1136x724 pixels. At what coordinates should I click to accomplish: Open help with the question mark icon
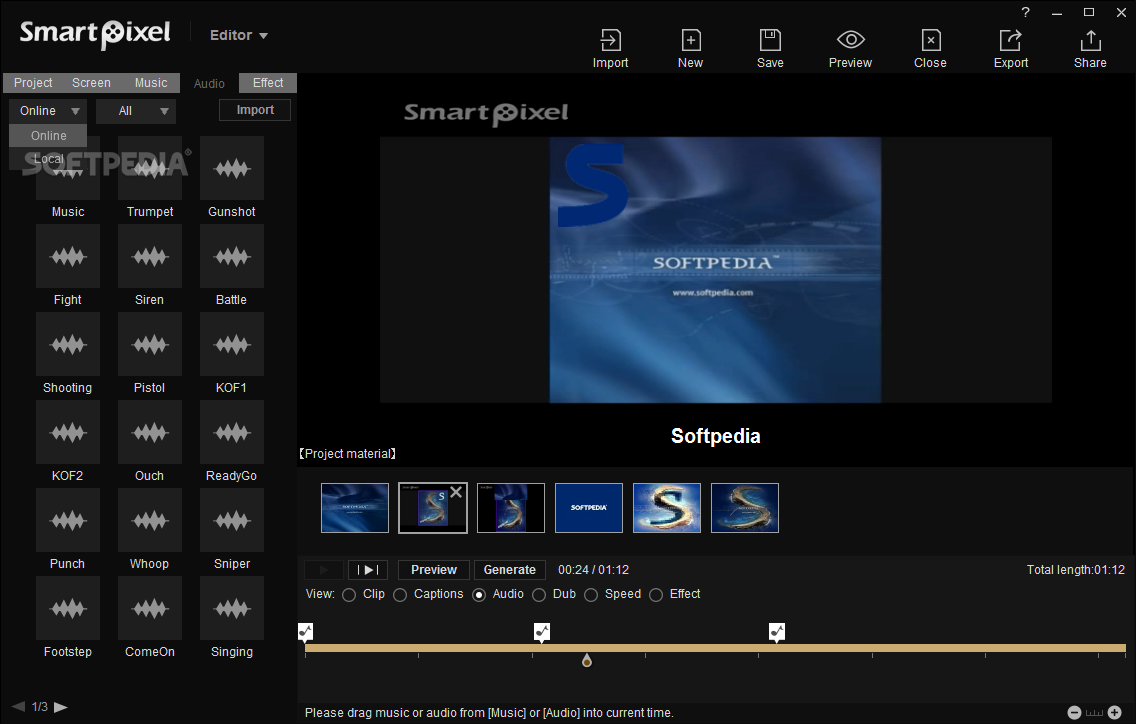[x=1025, y=12]
